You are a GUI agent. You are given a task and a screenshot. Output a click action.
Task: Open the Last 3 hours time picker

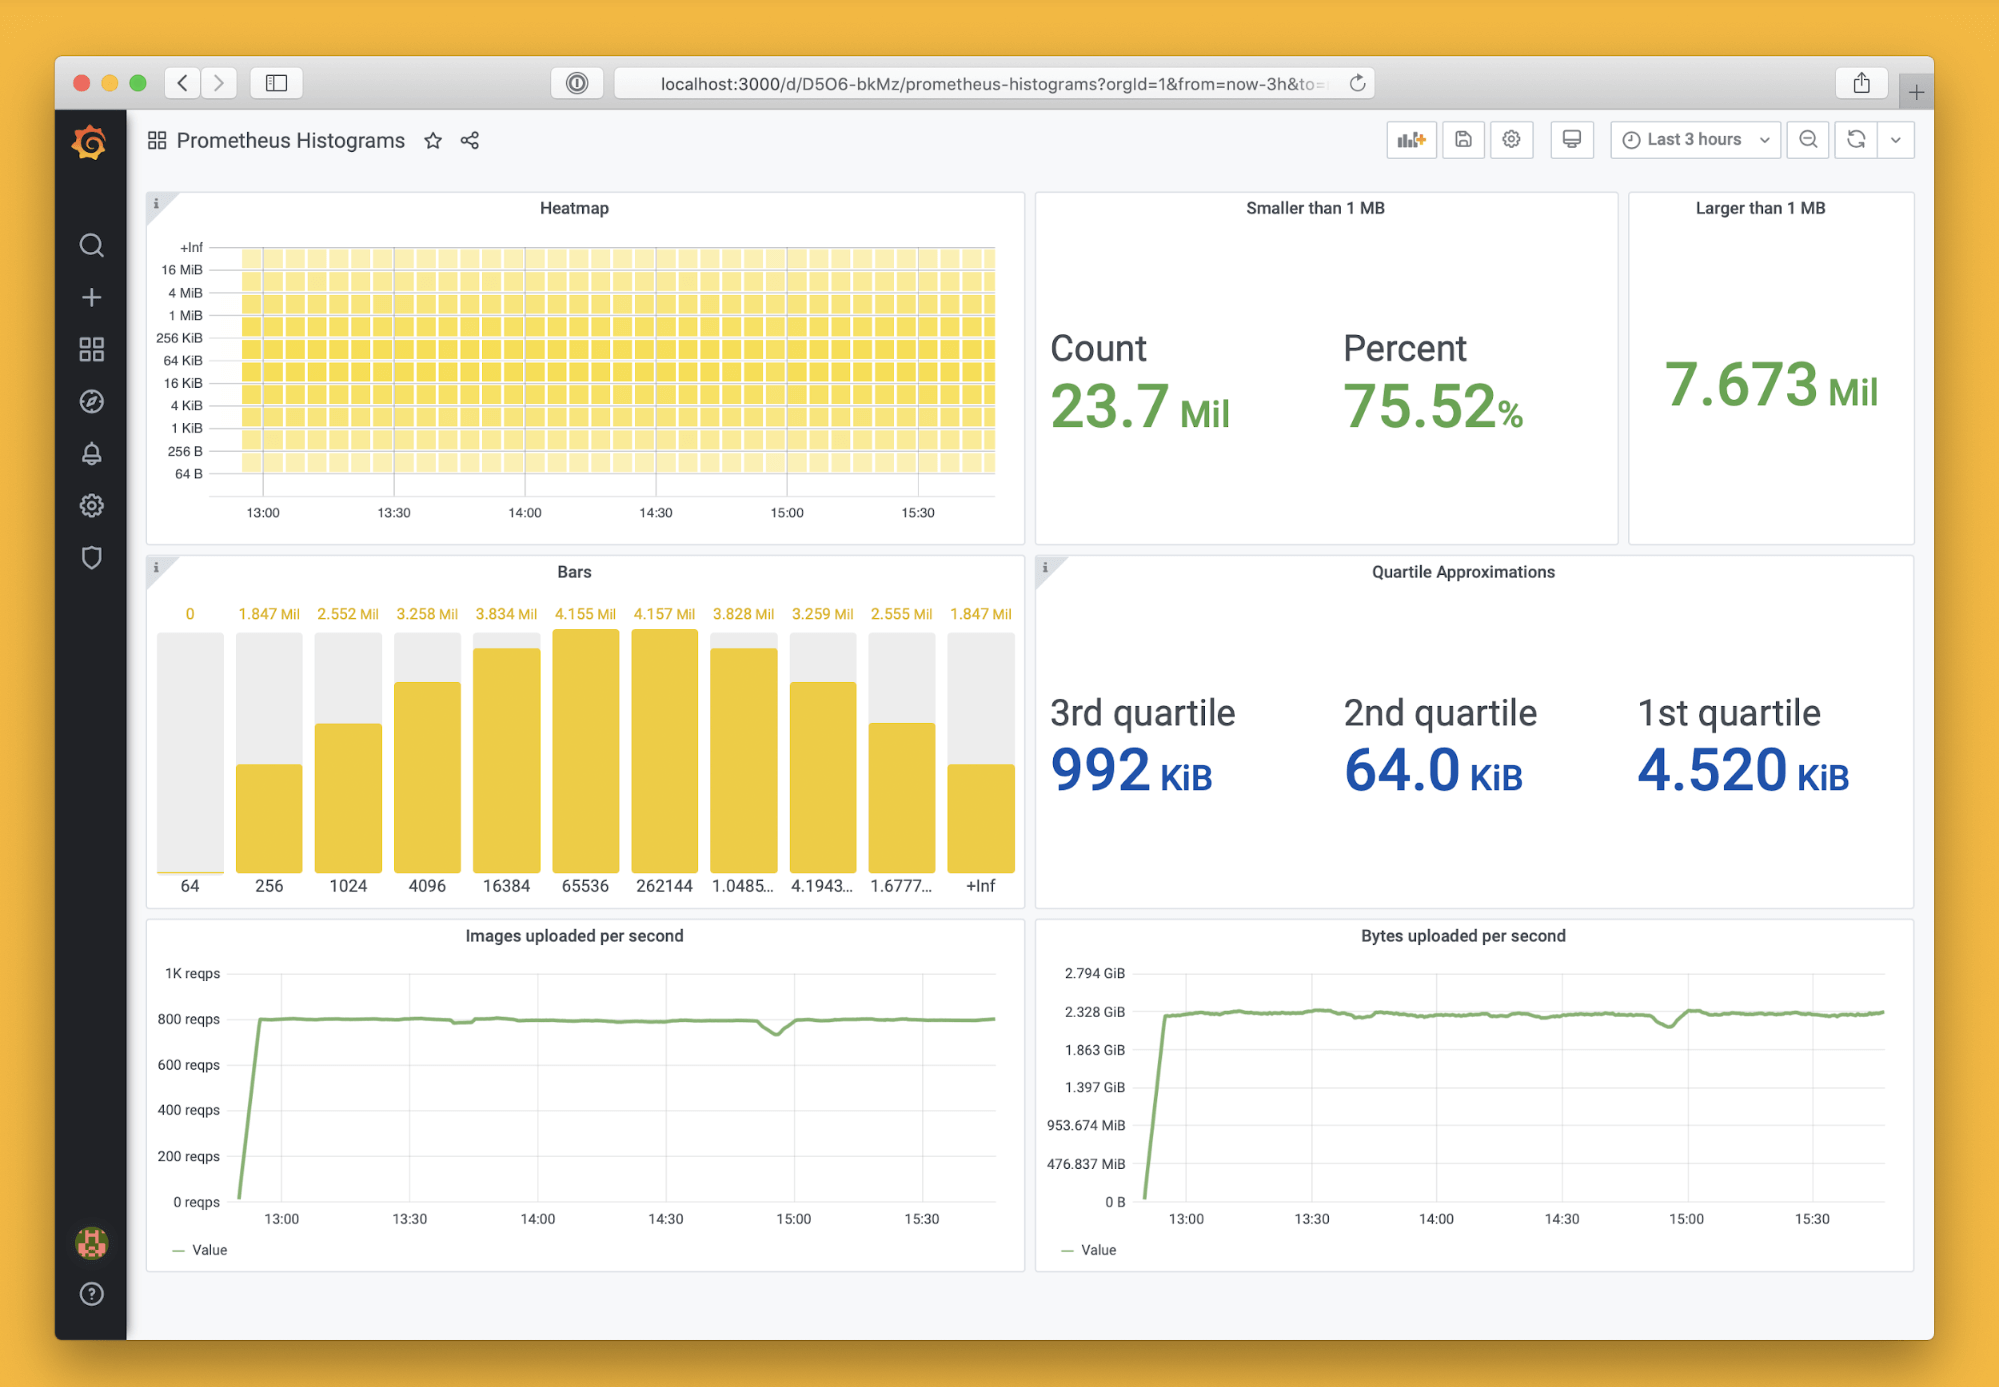(x=1695, y=140)
